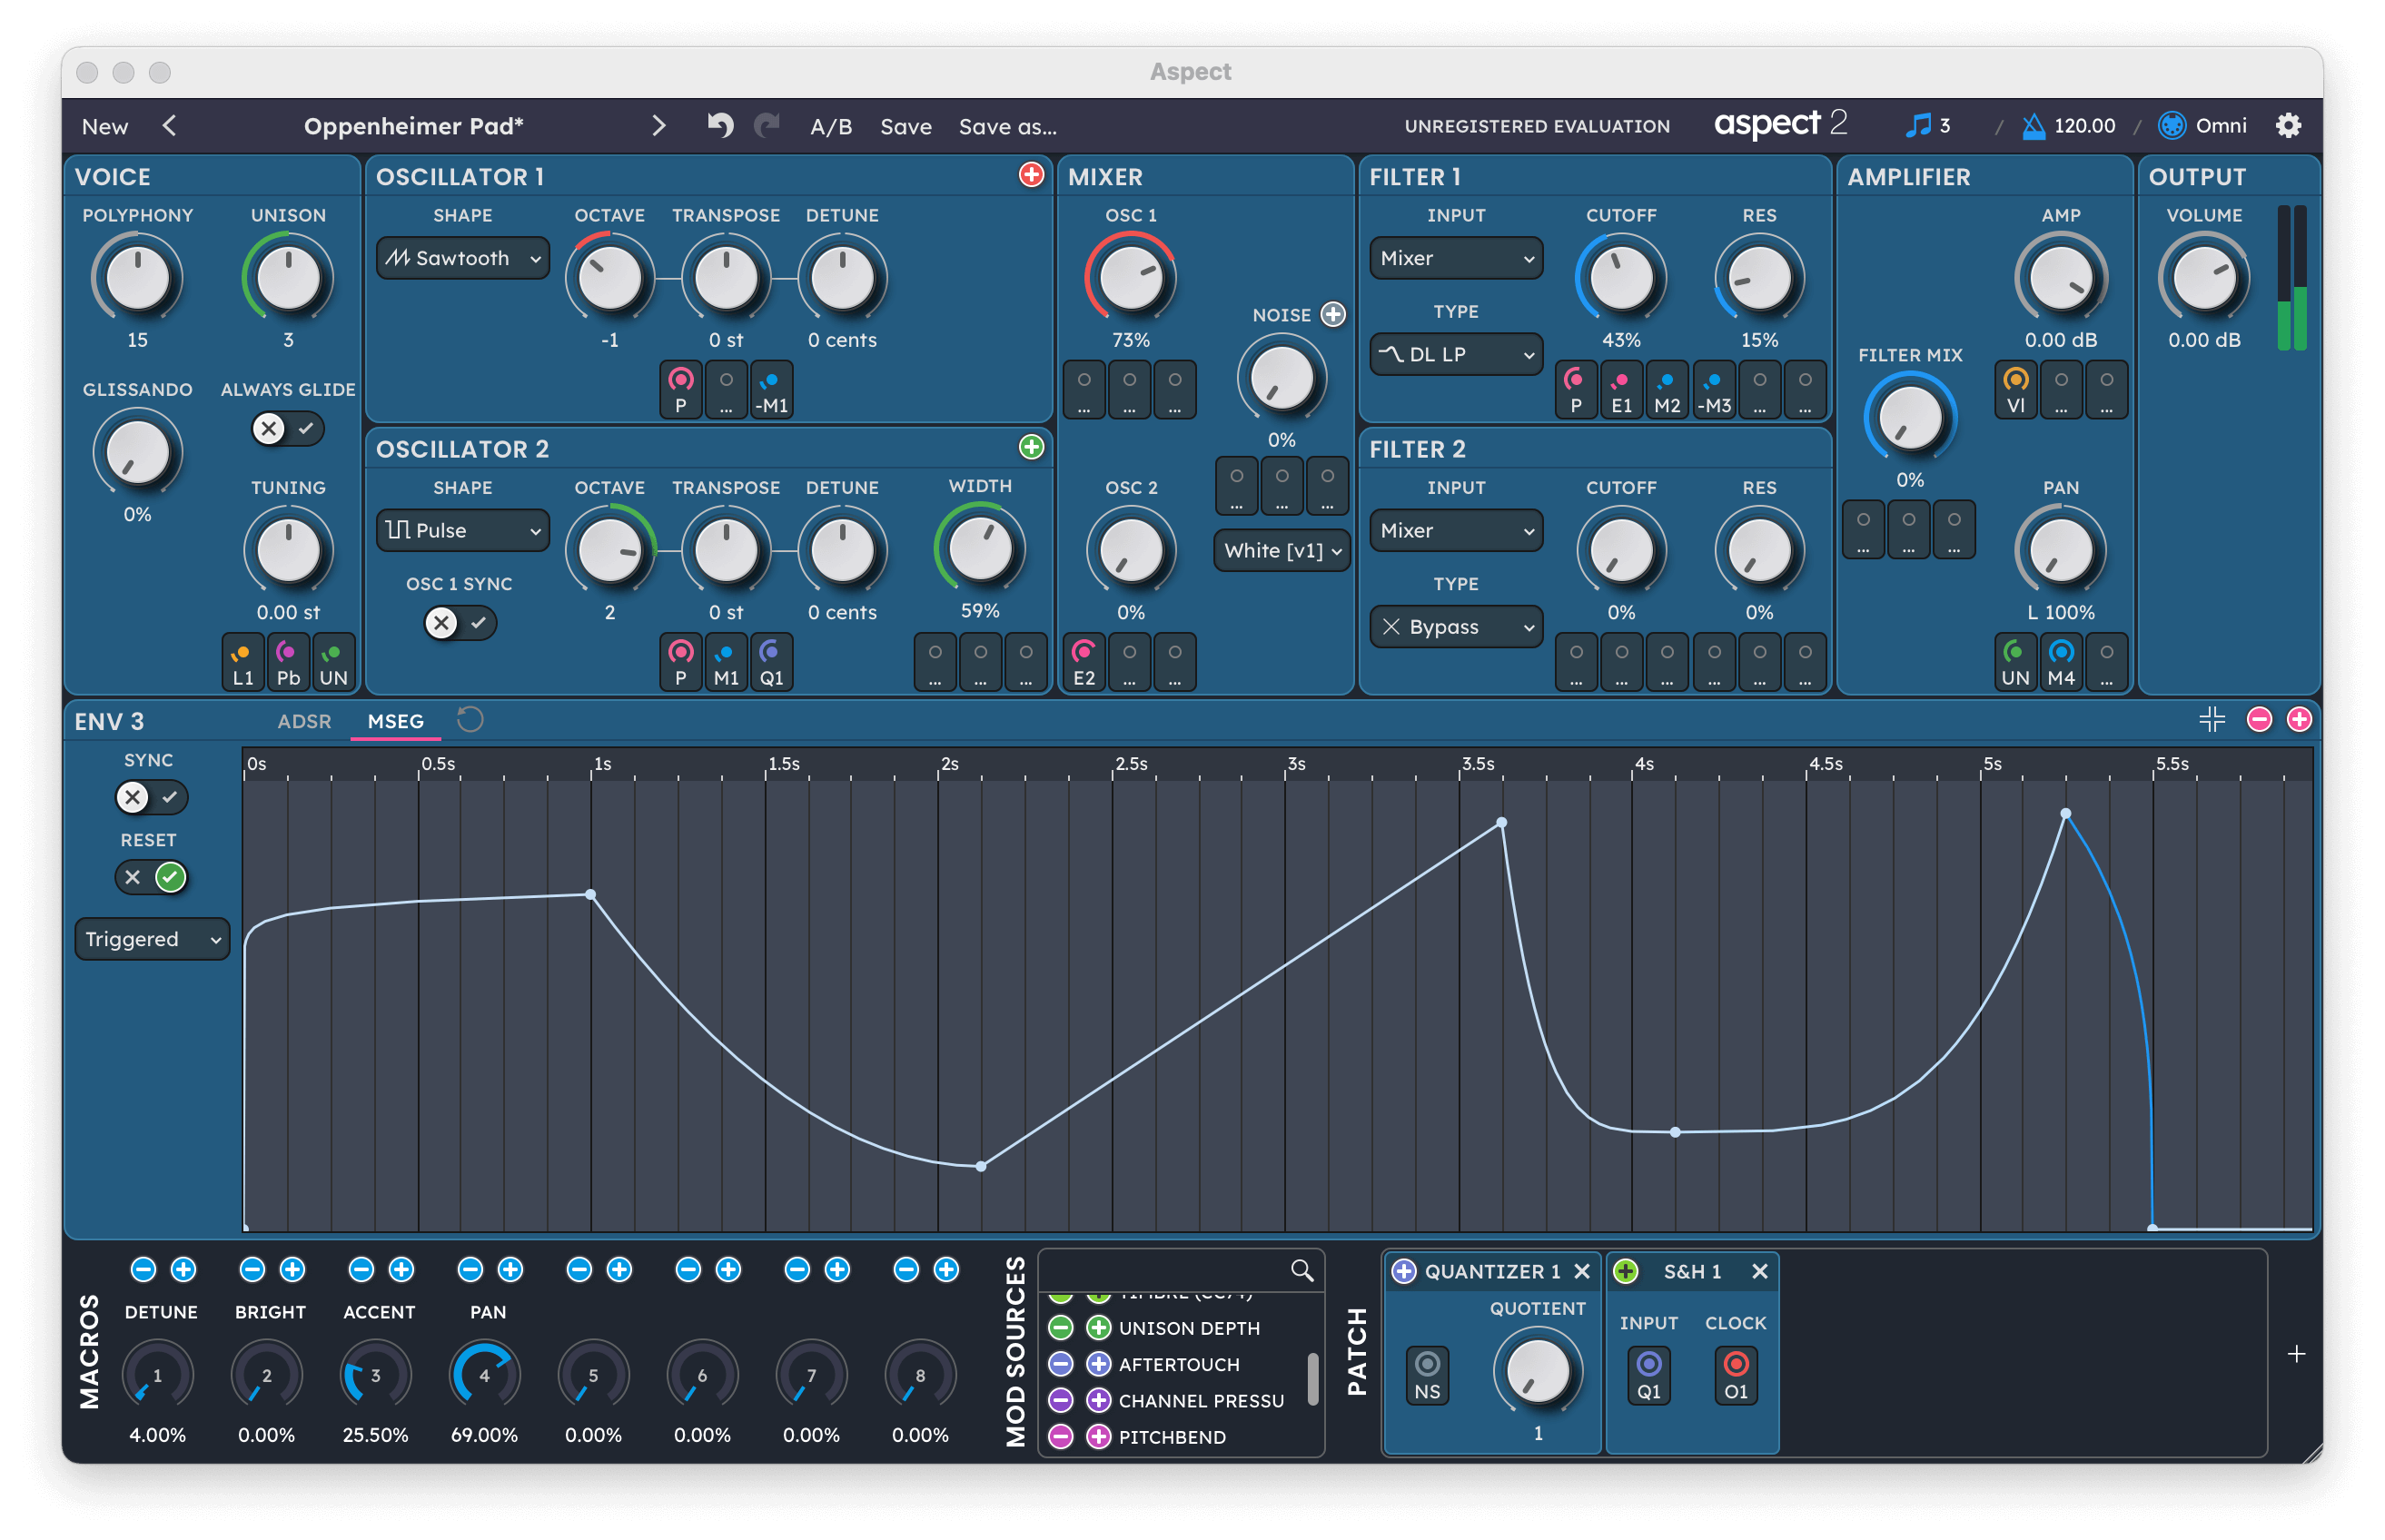Viewport: 2385px width, 1540px height.
Task: Open the Oscillator 1 Sawtooth shape dropdown
Action: (x=462, y=258)
